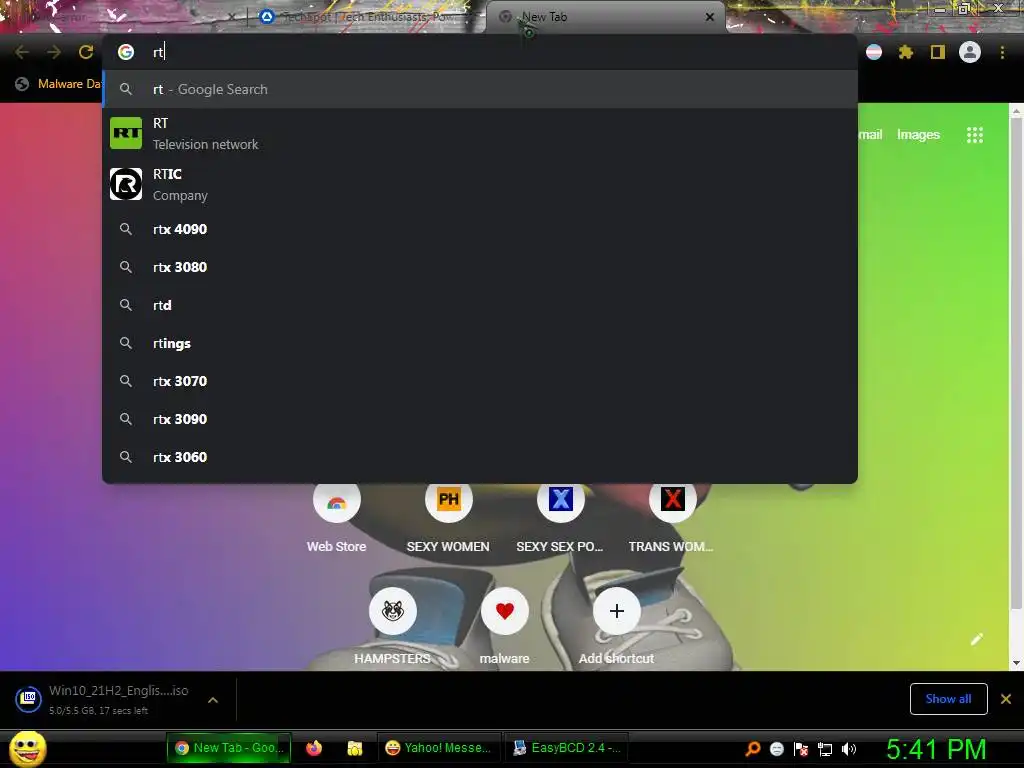Reload the page with the refresh icon

(86, 52)
